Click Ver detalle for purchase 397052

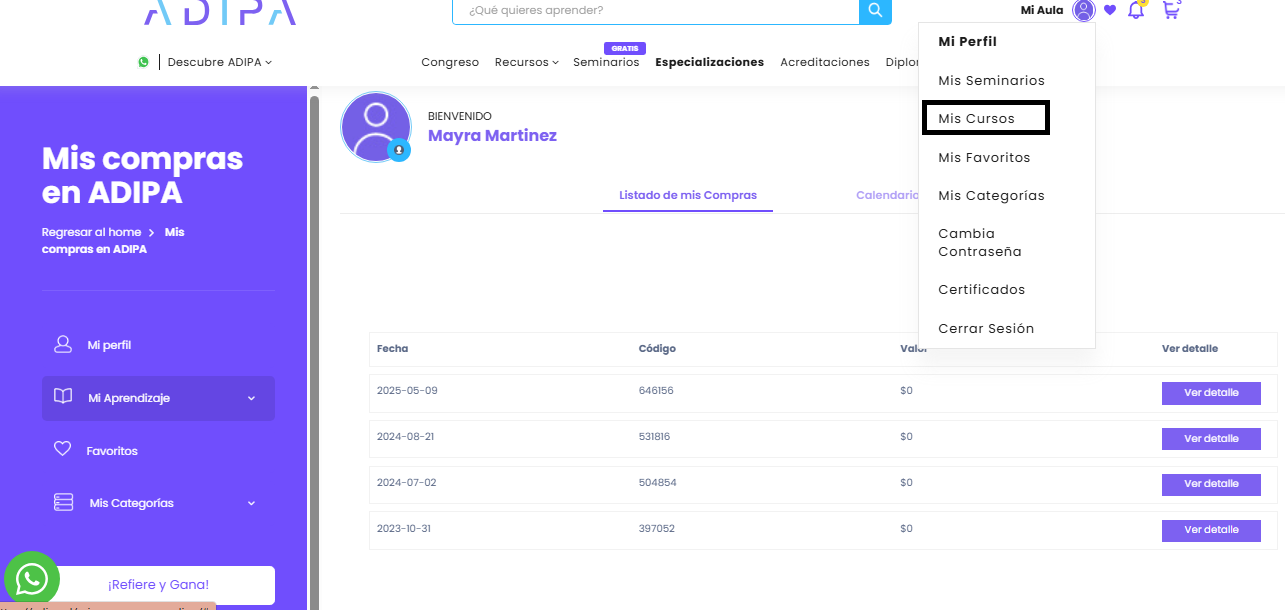[1211, 530]
